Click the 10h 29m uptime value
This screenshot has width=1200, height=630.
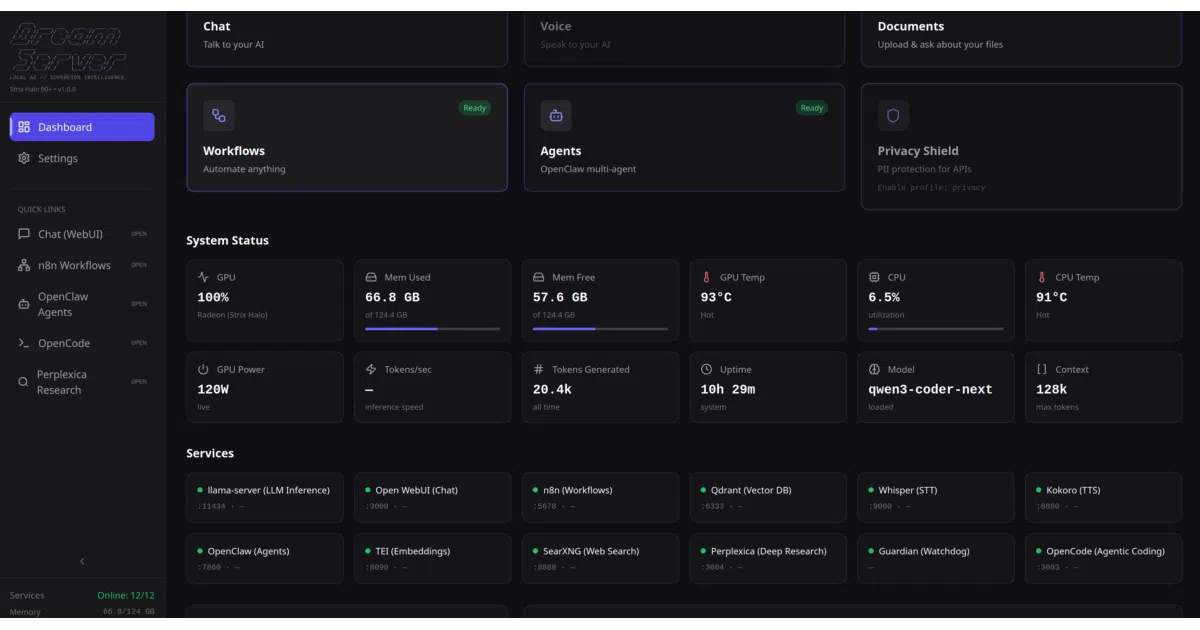tap(728, 390)
